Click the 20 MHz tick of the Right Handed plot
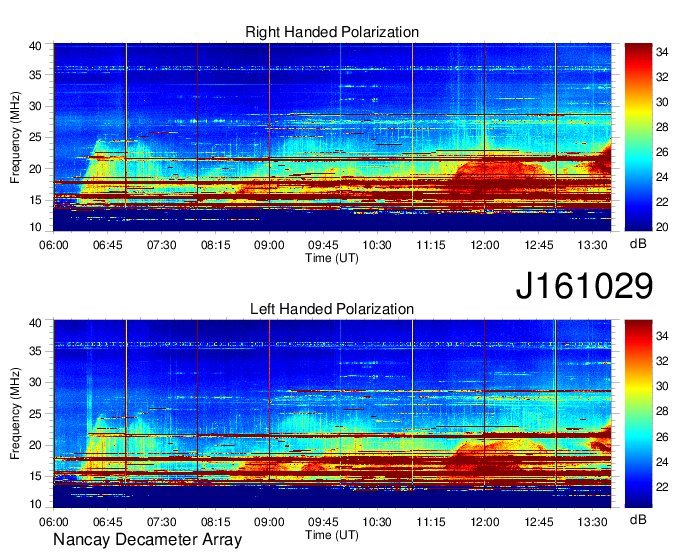Viewport: 680px width, 552px height. click(x=35, y=169)
